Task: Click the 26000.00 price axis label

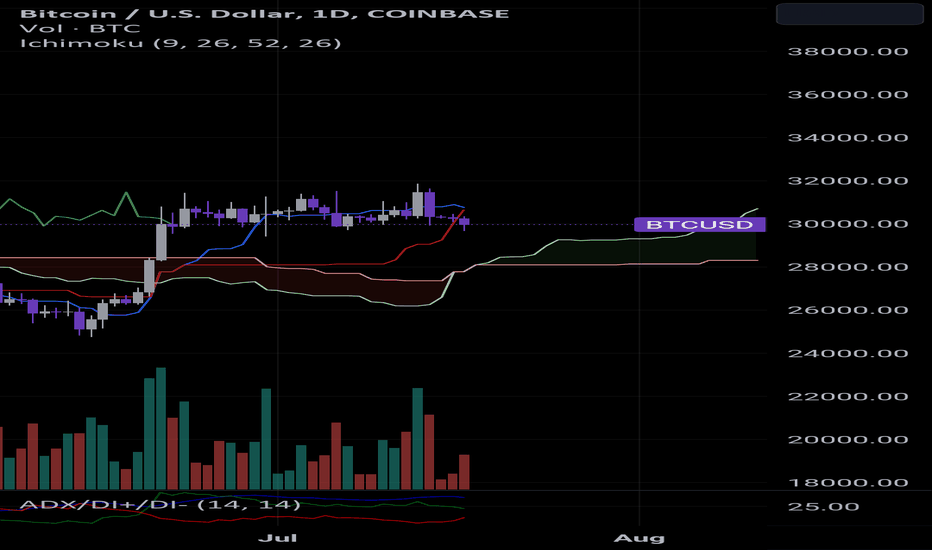Action: (x=848, y=310)
